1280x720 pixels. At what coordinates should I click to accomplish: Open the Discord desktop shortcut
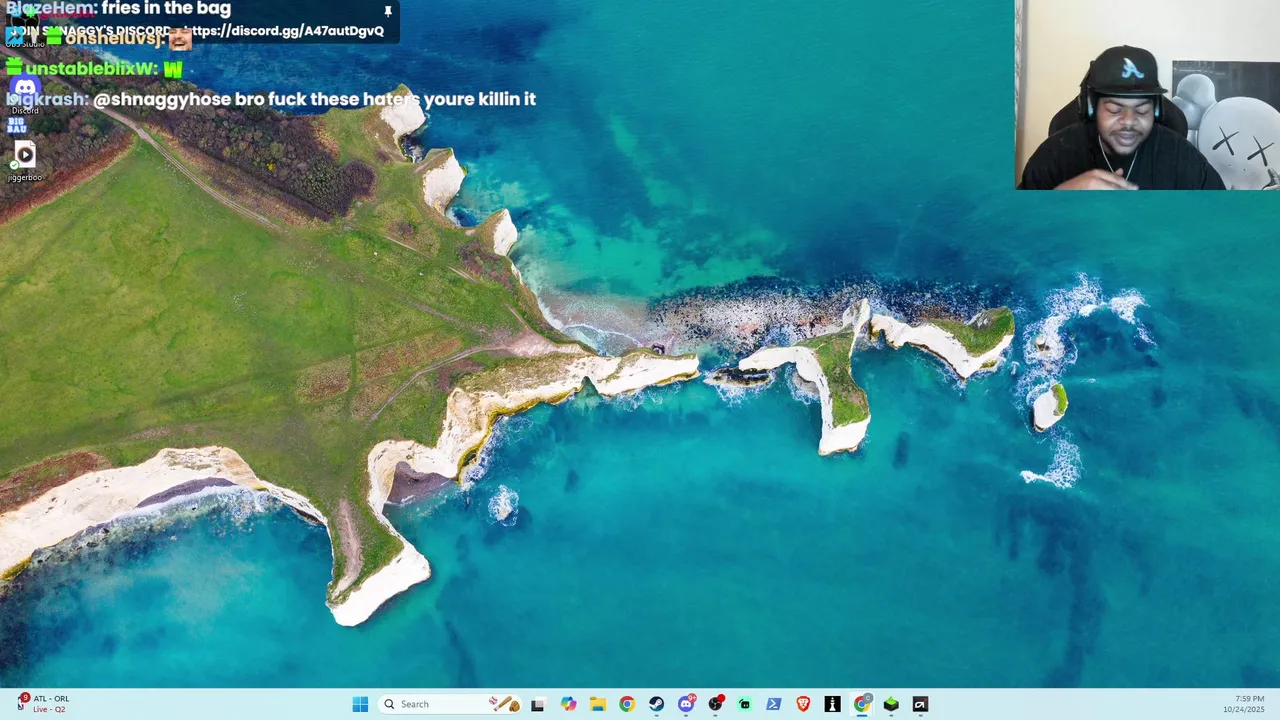[x=25, y=95]
